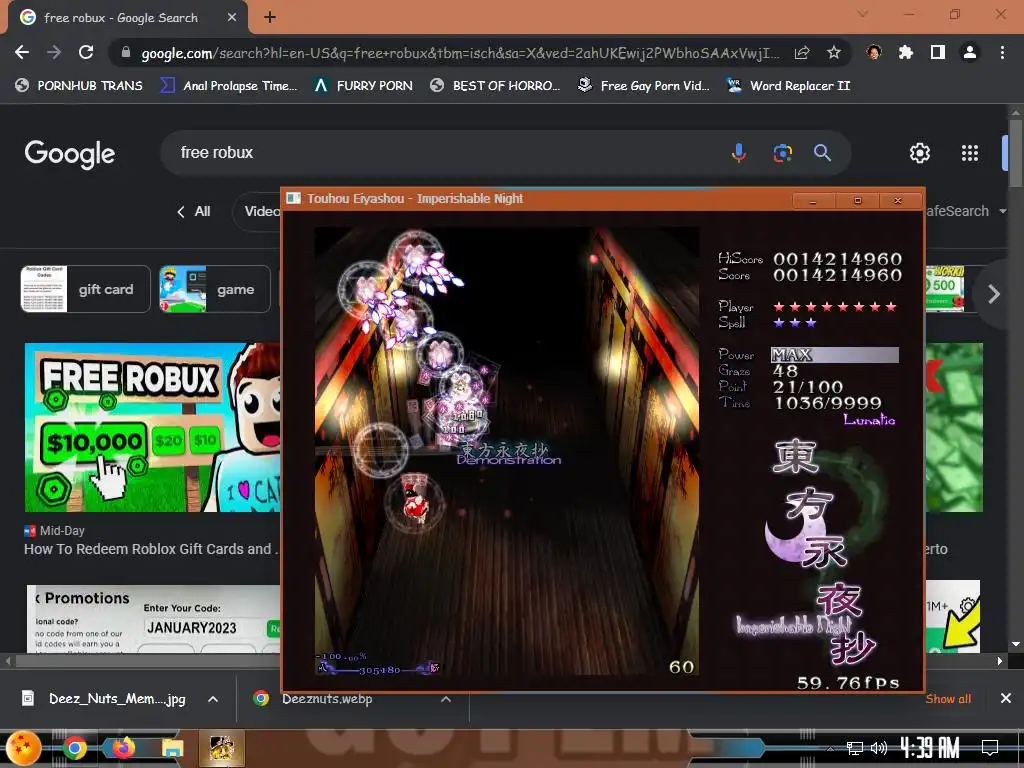Open the volume tray icon

879,748
